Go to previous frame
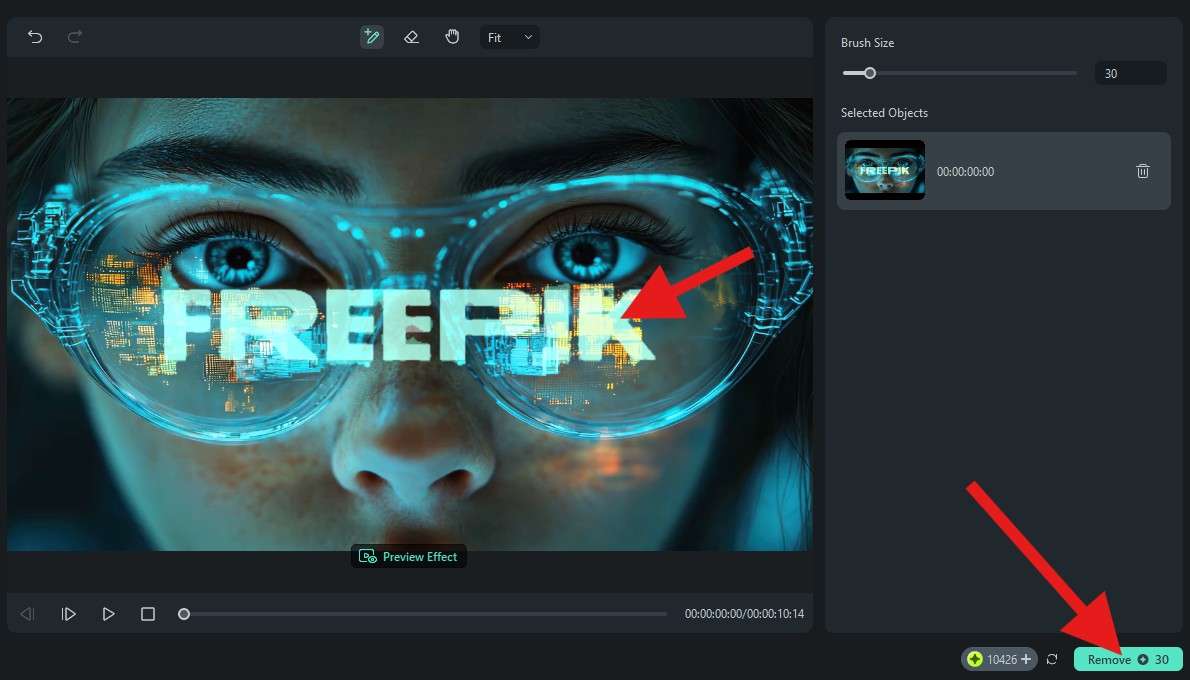Image resolution: width=1190 pixels, height=680 pixels. click(27, 613)
